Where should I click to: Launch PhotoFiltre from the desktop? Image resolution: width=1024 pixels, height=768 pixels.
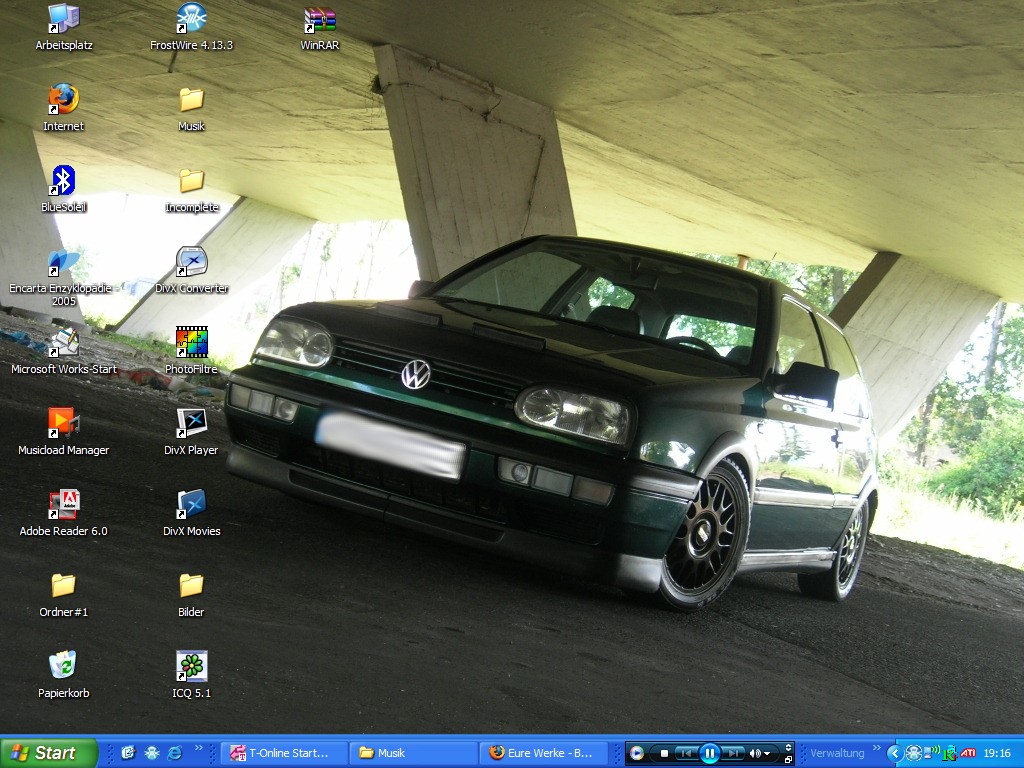pyautogui.click(x=191, y=351)
